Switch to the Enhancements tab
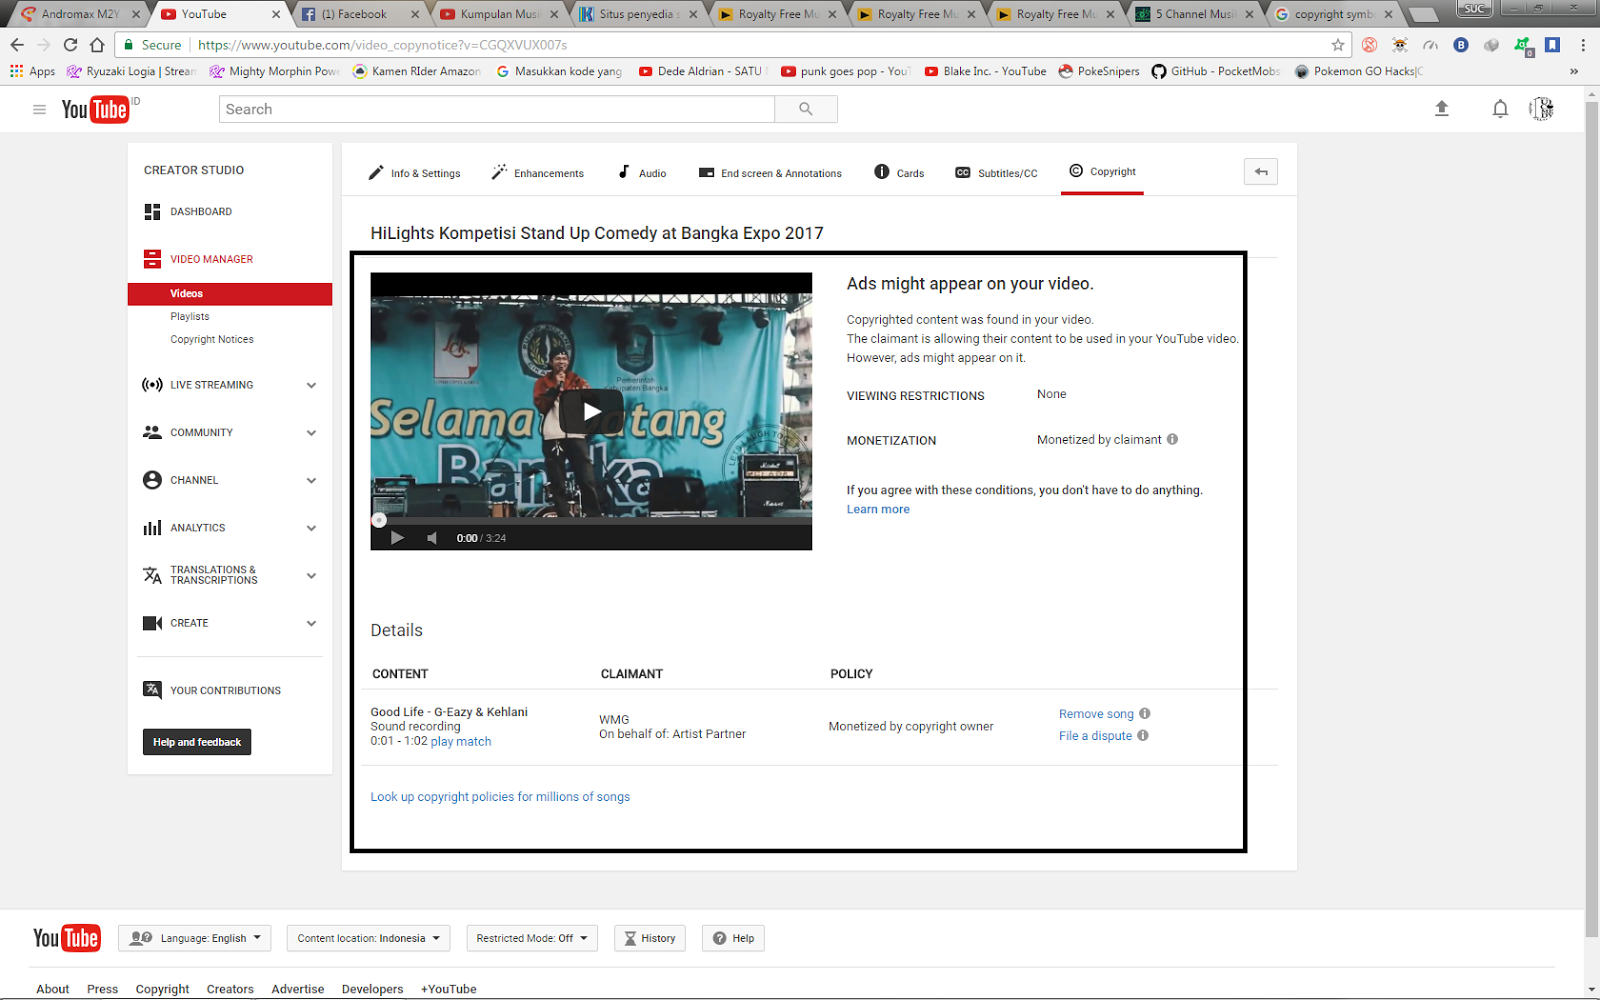1600x1000 pixels. point(537,173)
